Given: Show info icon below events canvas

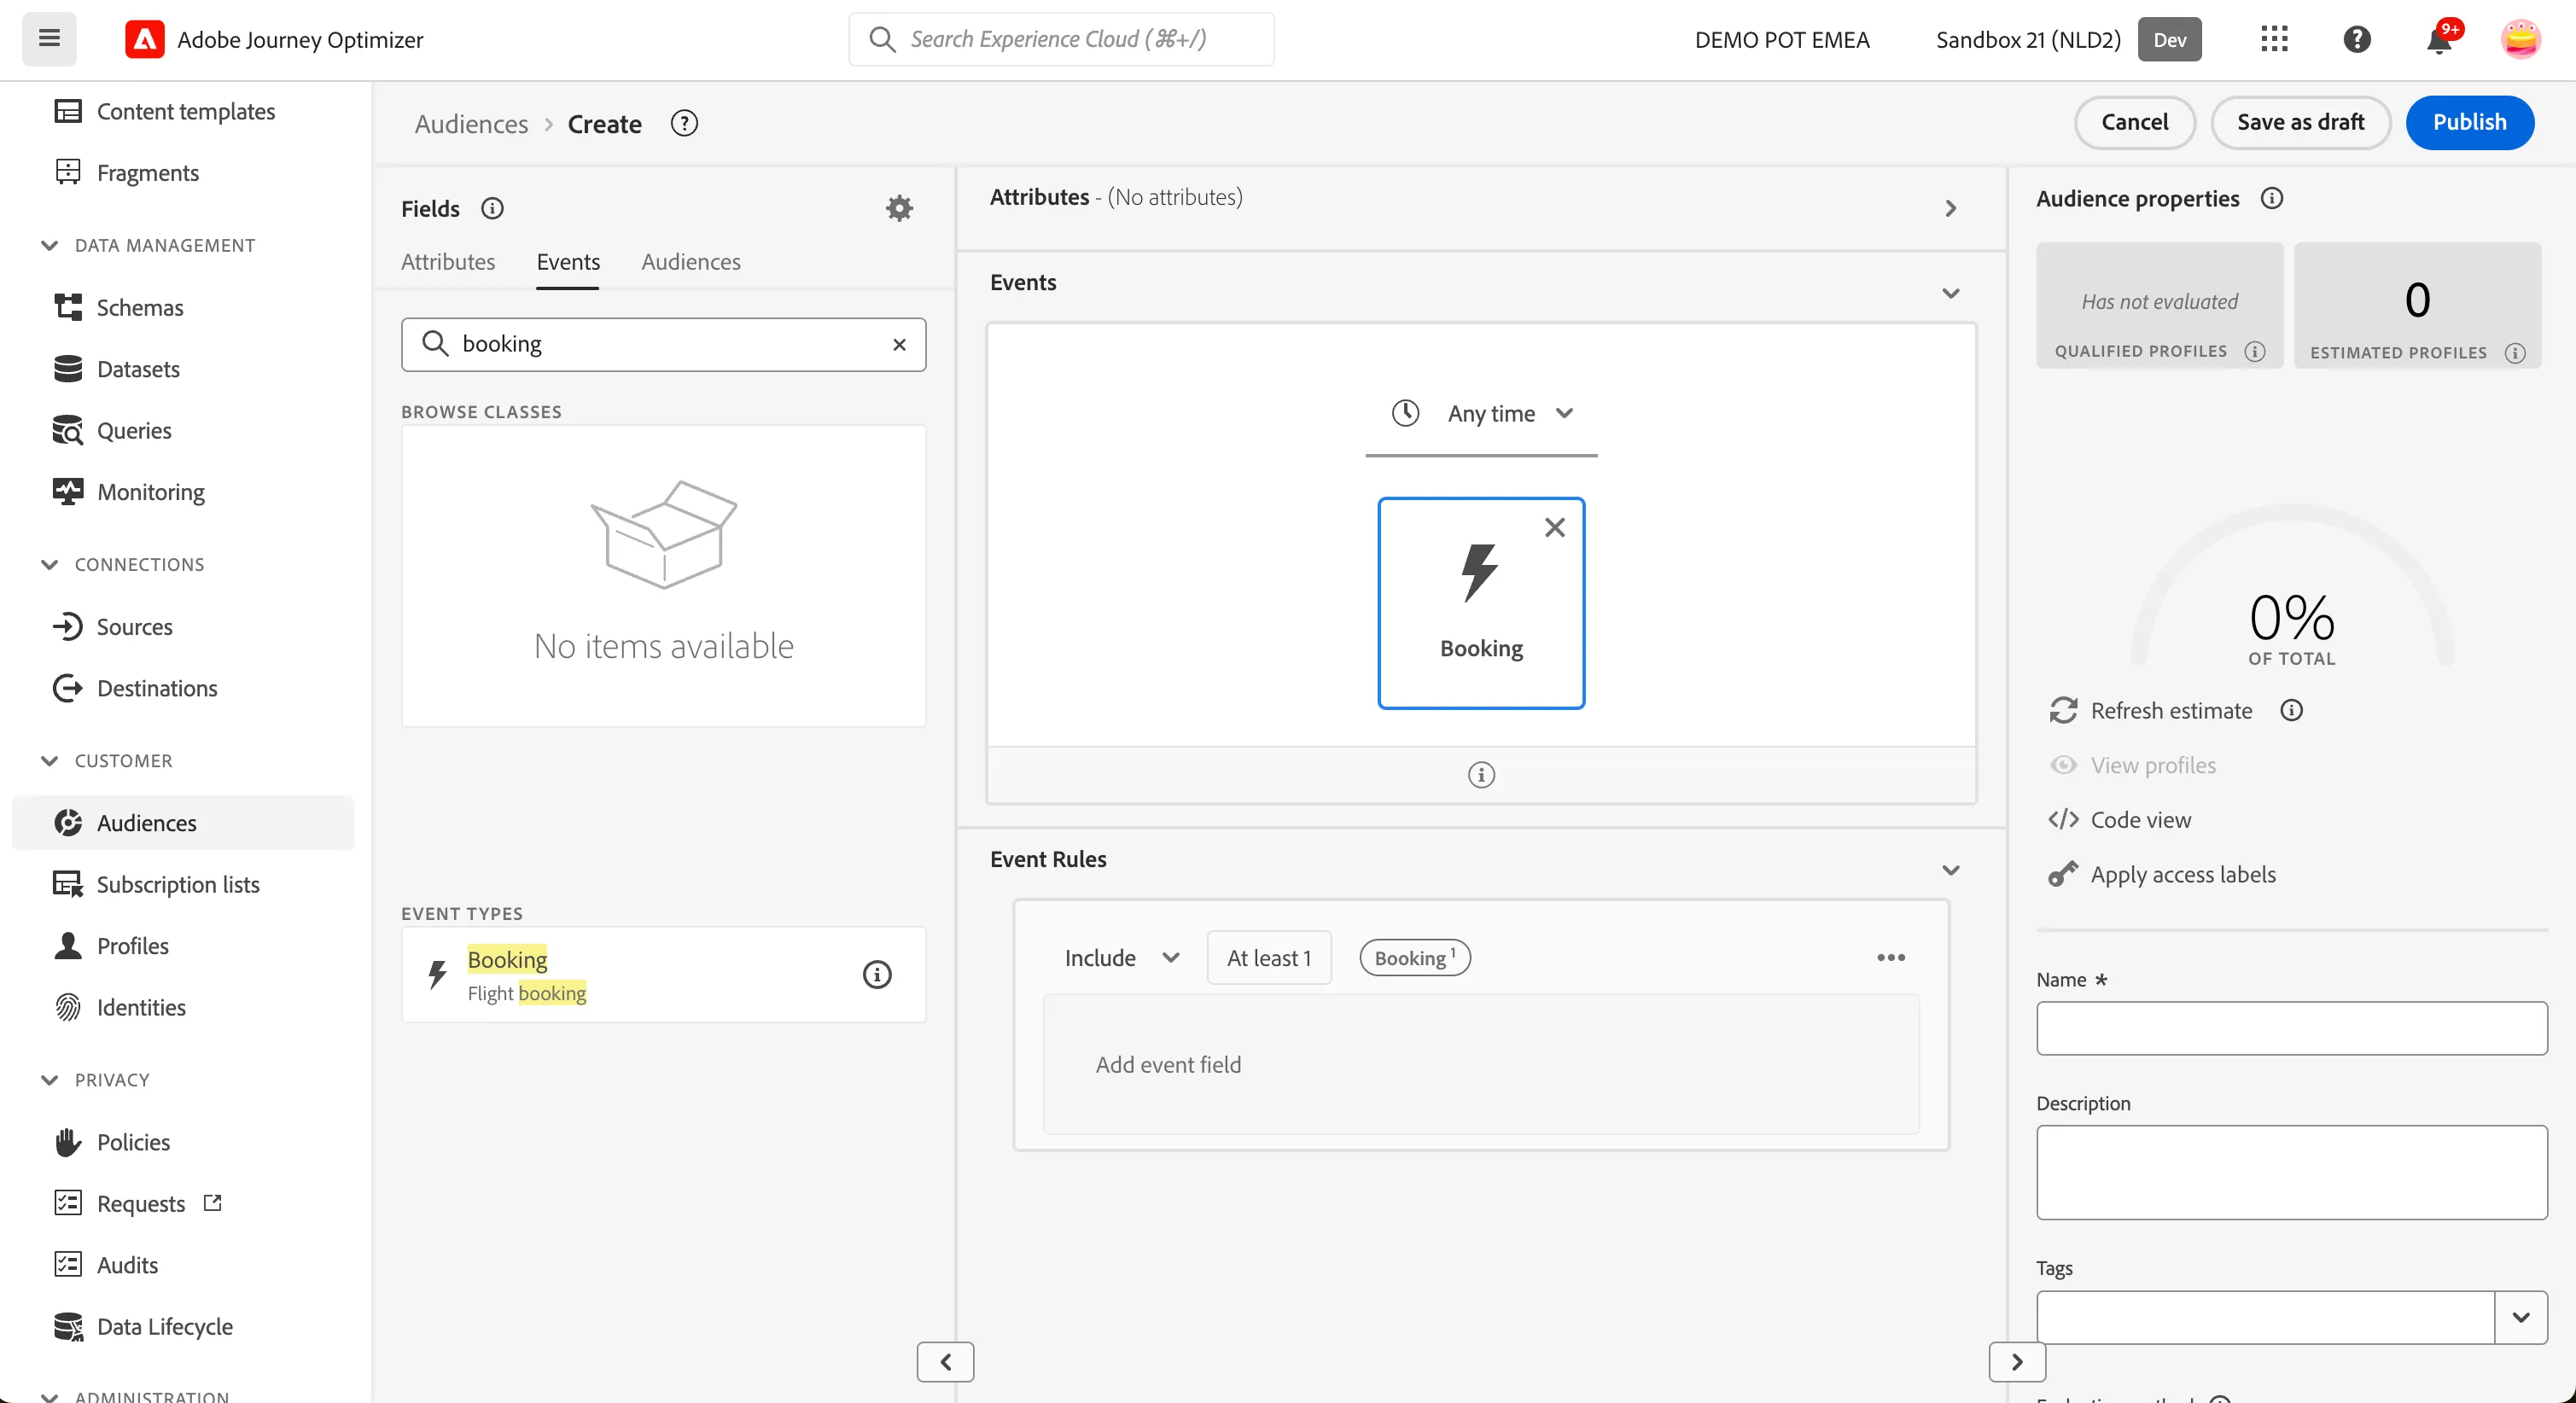Looking at the screenshot, I should coord(1481,774).
